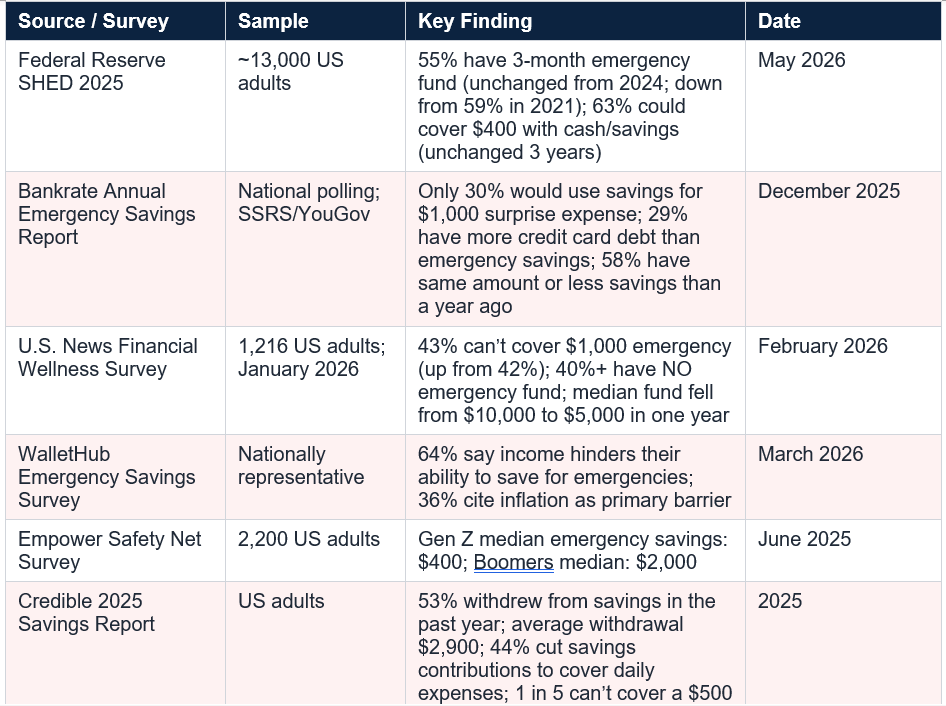Screen dimensions: 946x706
Task: Click the 64% say income hinders finding
Action: click(576, 477)
